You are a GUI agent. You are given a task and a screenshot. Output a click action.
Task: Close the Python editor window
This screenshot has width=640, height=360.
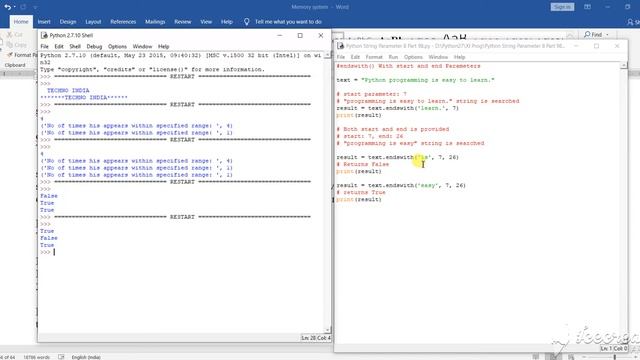pos(617,46)
